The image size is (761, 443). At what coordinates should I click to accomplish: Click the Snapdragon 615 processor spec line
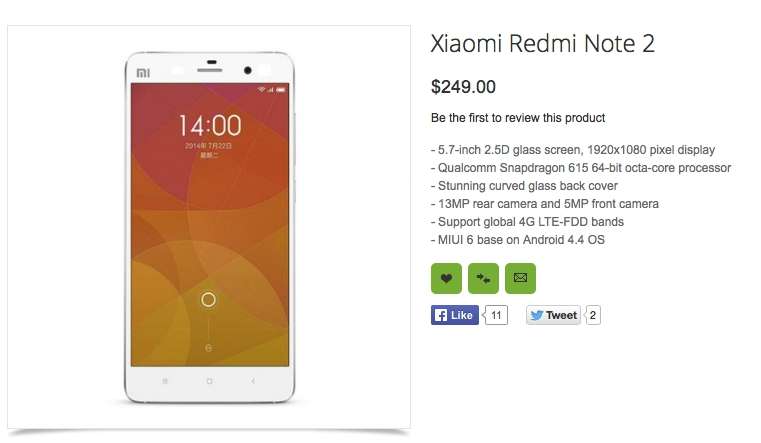tap(581, 168)
